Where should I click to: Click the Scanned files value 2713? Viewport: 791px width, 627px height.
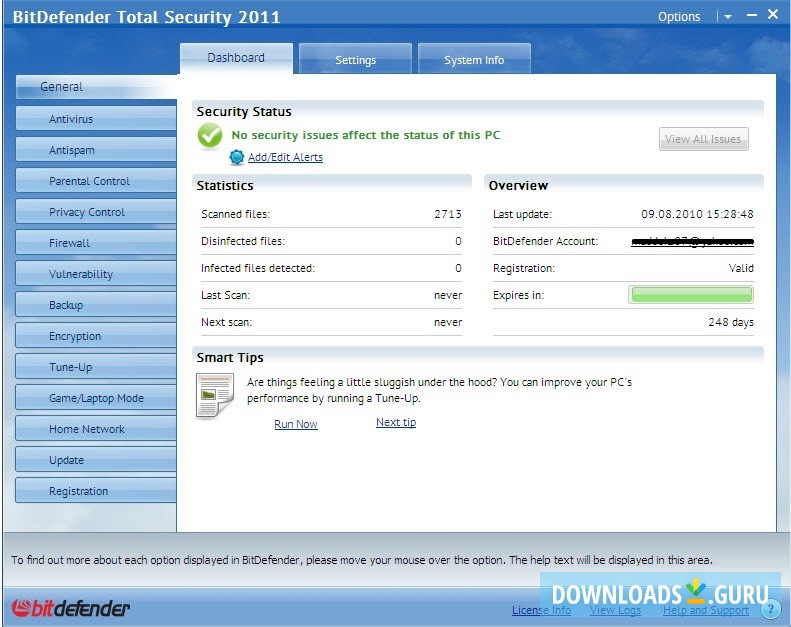pos(448,214)
